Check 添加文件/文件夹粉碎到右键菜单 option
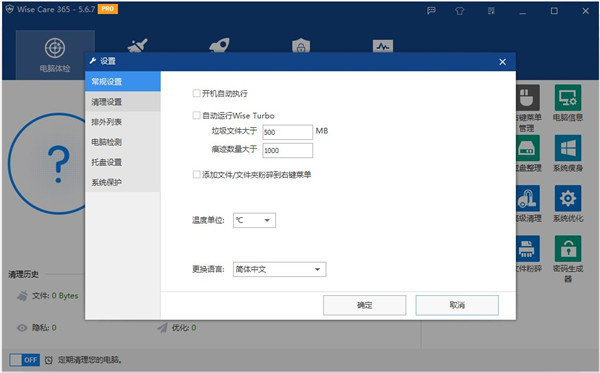600x373 pixels. (196, 174)
